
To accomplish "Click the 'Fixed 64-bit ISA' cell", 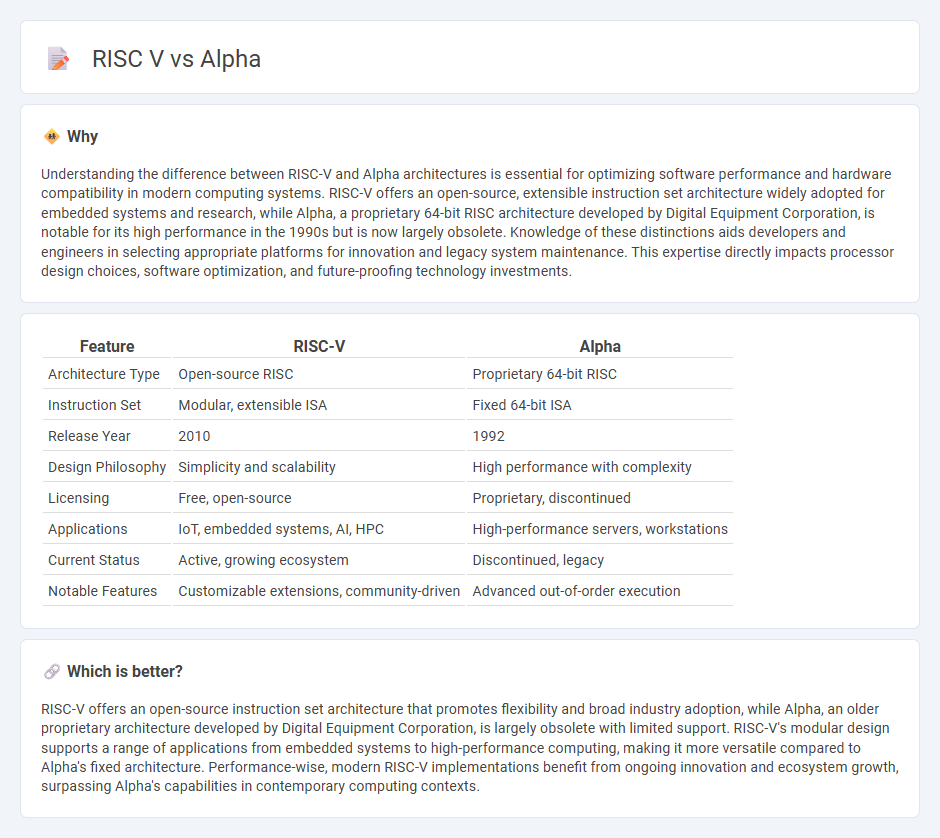I will [x=599, y=405].
